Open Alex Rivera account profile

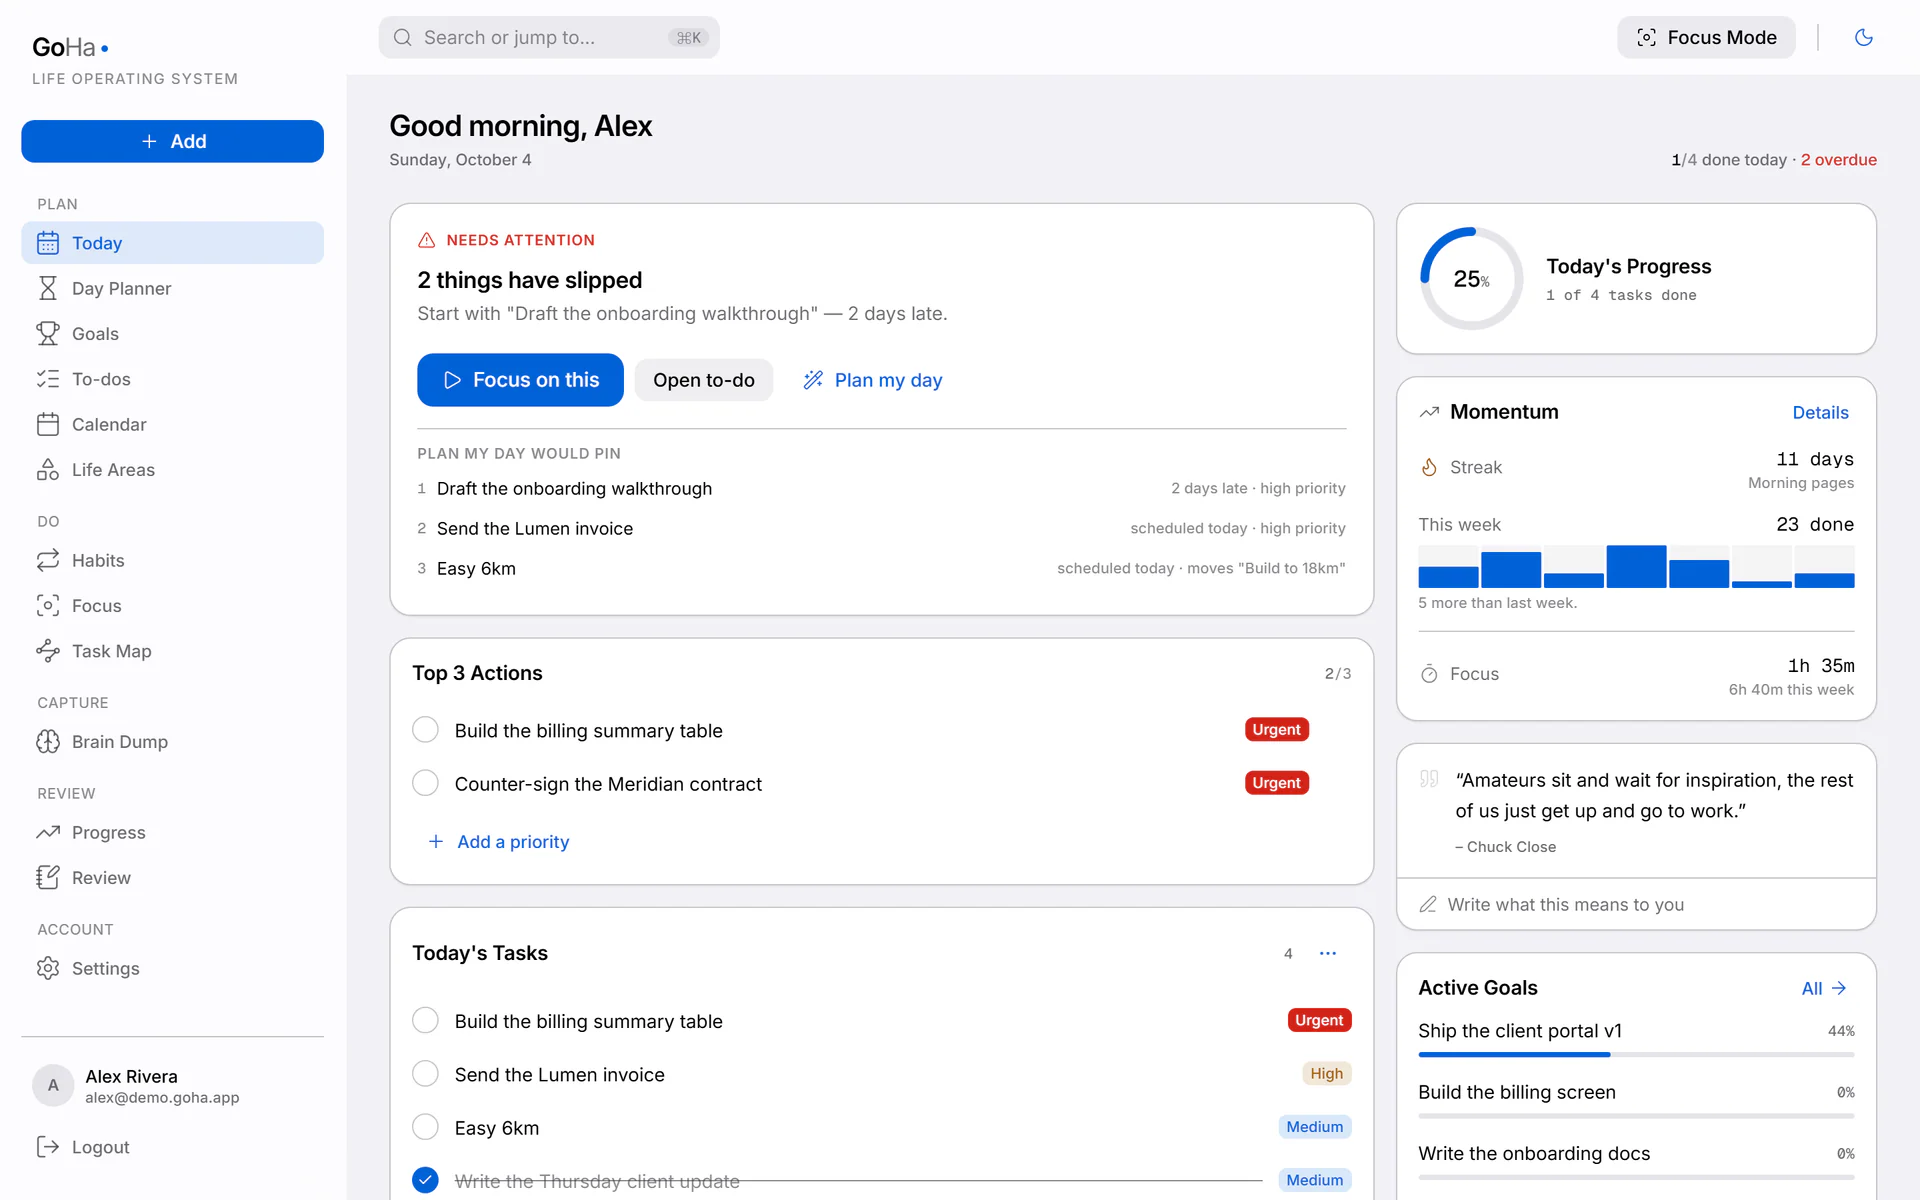pos(172,1086)
